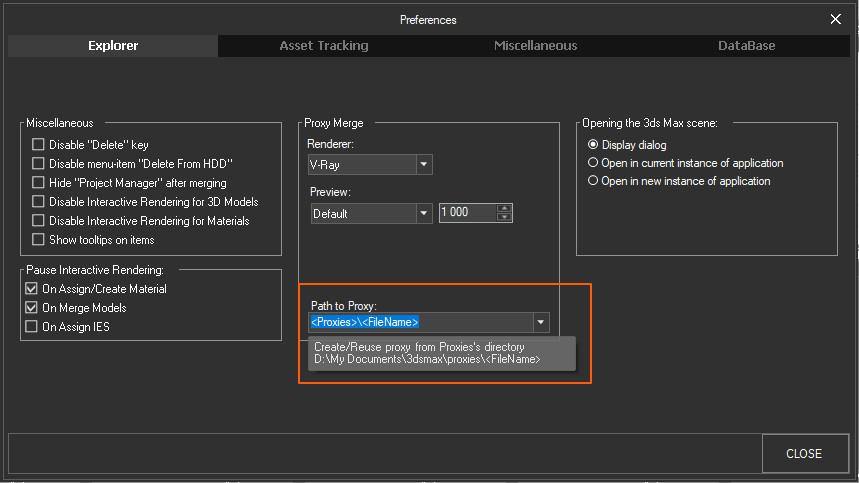Toggle Hide "Project Manager" after merging
The height and width of the screenshot is (483, 859).
(x=38, y=182)
